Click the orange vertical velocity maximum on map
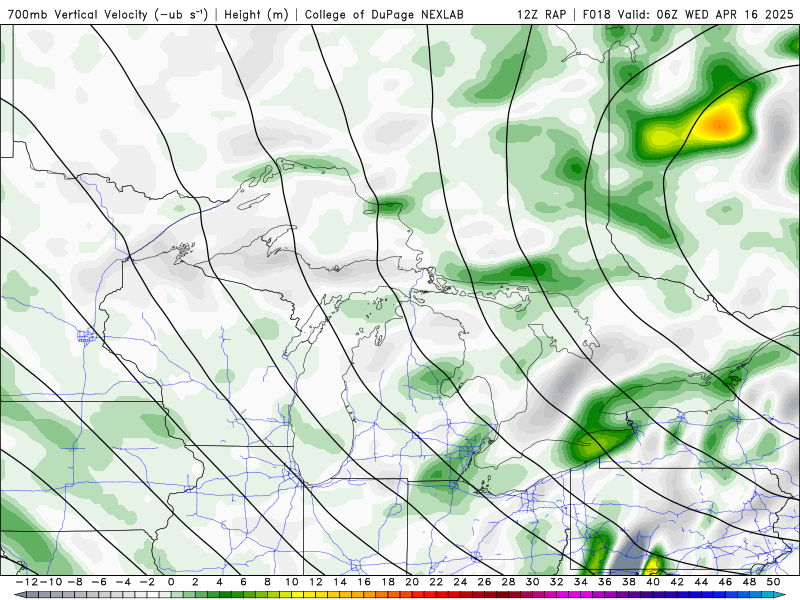Viewport: 800px width, 600px height. tap(720, 123)
